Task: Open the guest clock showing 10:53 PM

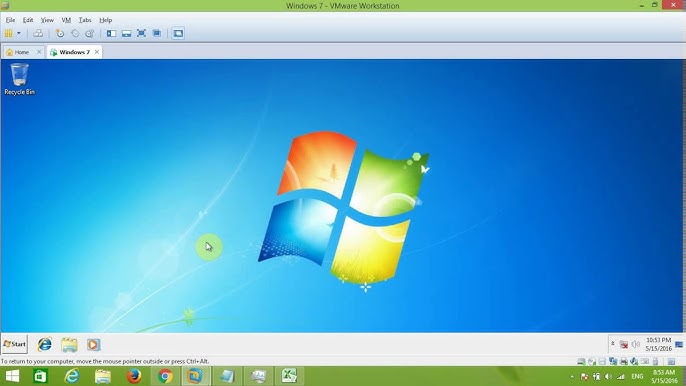Action: 658,344
